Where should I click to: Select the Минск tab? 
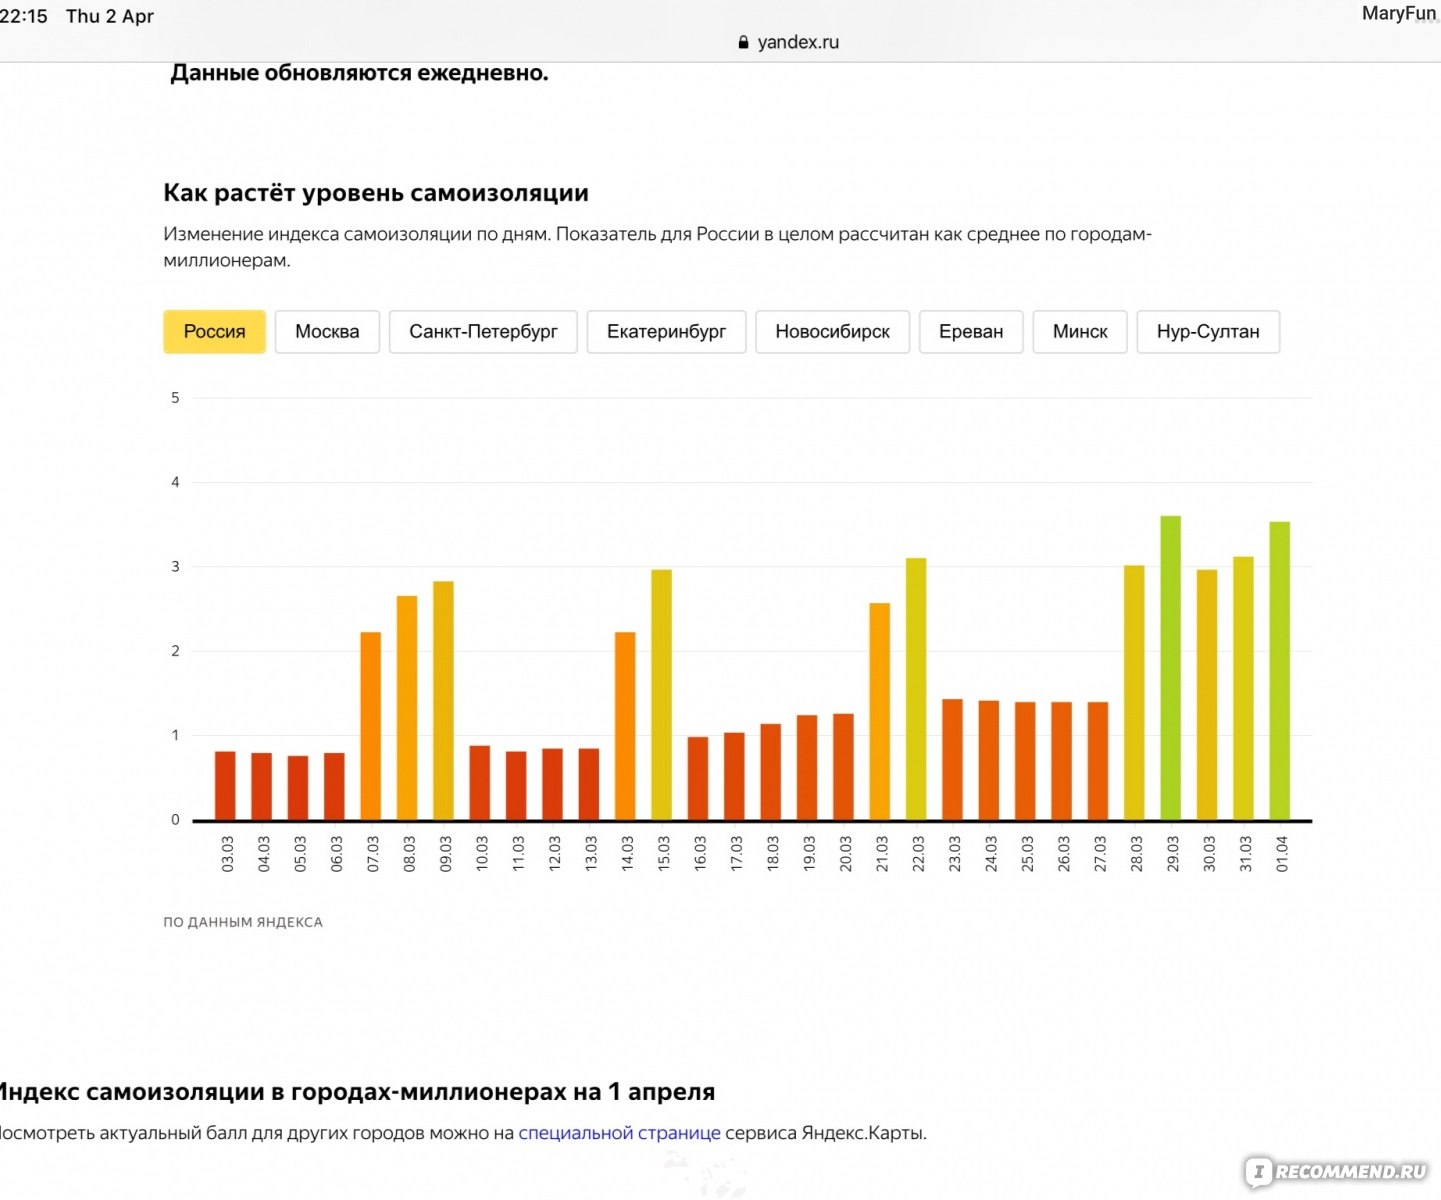[1080, 332]
